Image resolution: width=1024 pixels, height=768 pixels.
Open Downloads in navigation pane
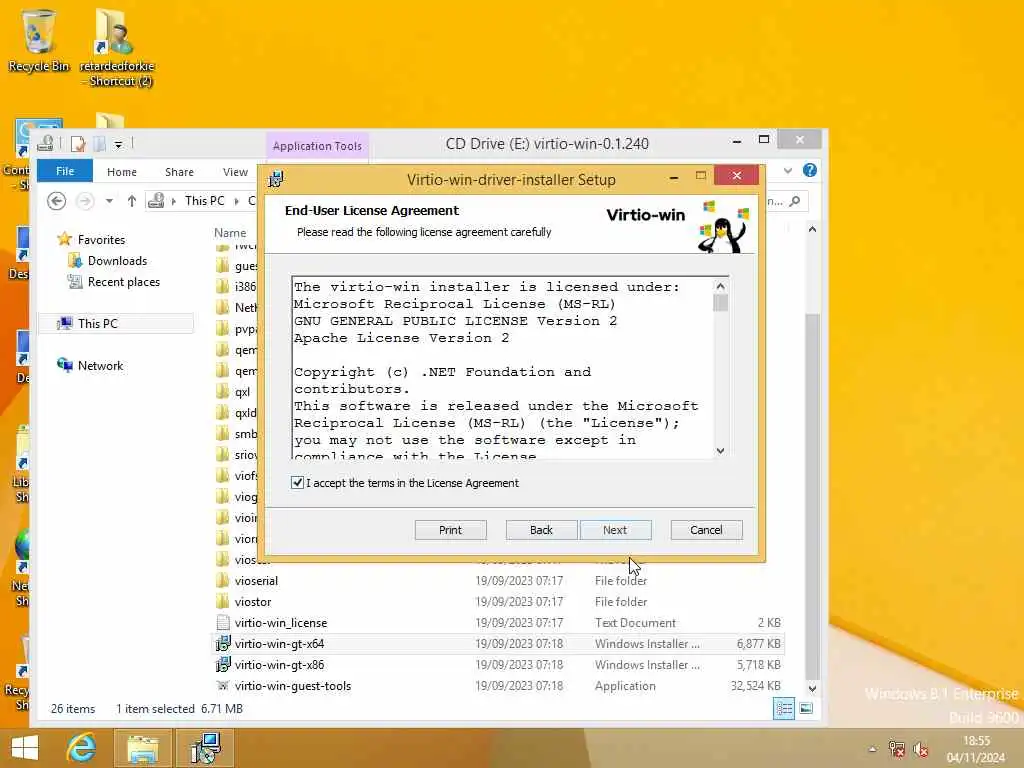(x=117, y=261)
